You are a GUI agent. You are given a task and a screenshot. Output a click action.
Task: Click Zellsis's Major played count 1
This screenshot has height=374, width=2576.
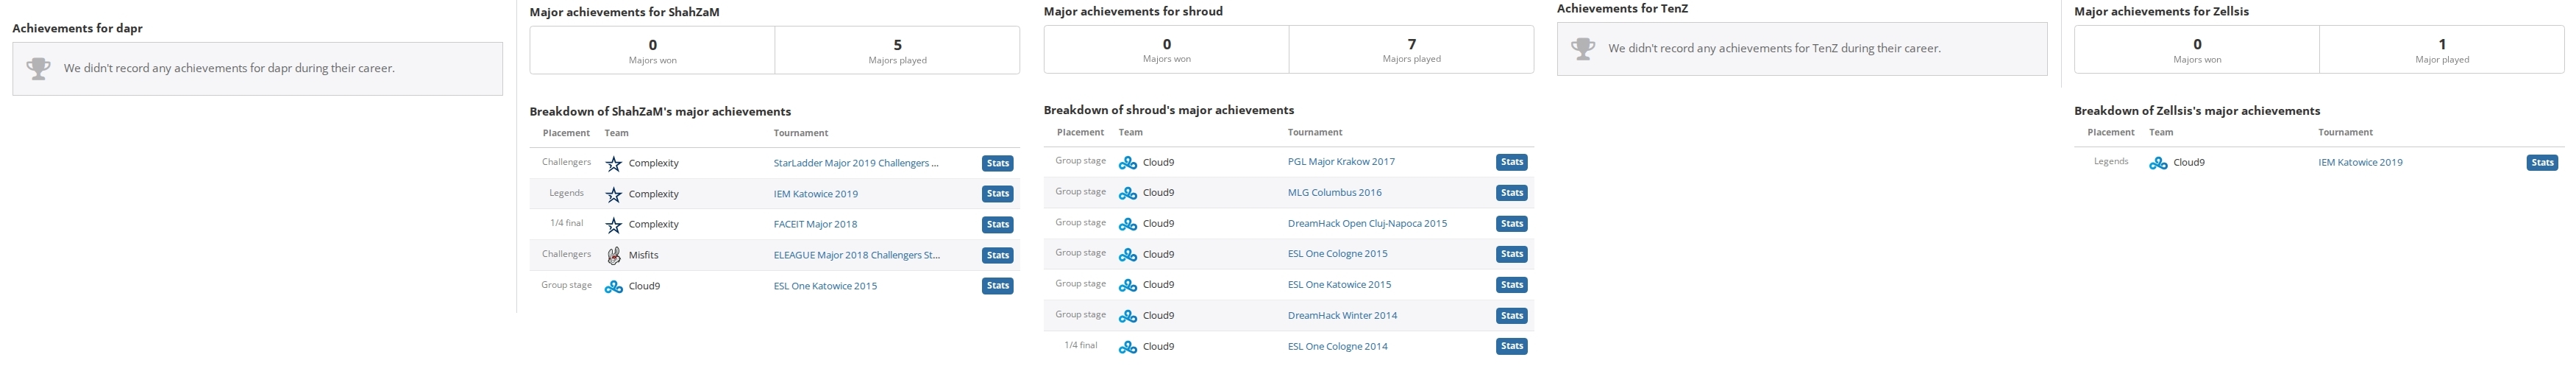click(2442, 44)
